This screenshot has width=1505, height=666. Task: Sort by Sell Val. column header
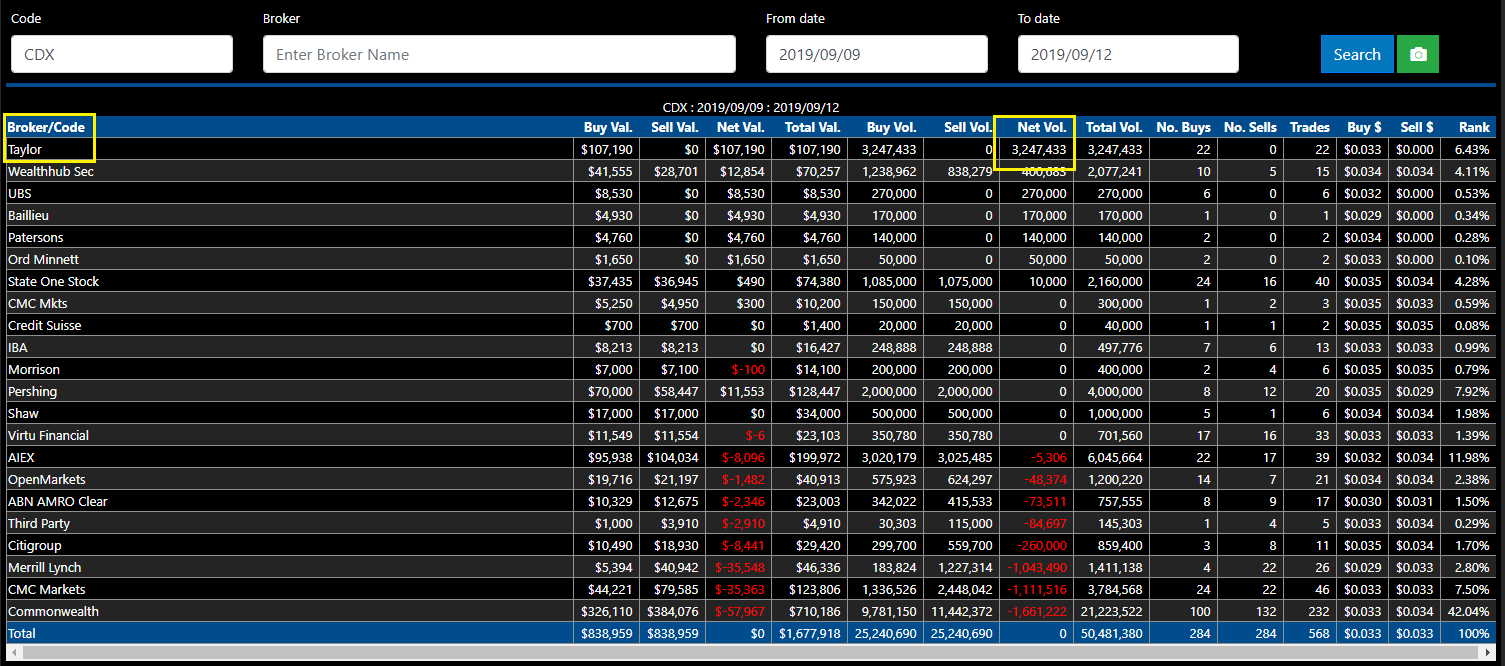point(675,127)
